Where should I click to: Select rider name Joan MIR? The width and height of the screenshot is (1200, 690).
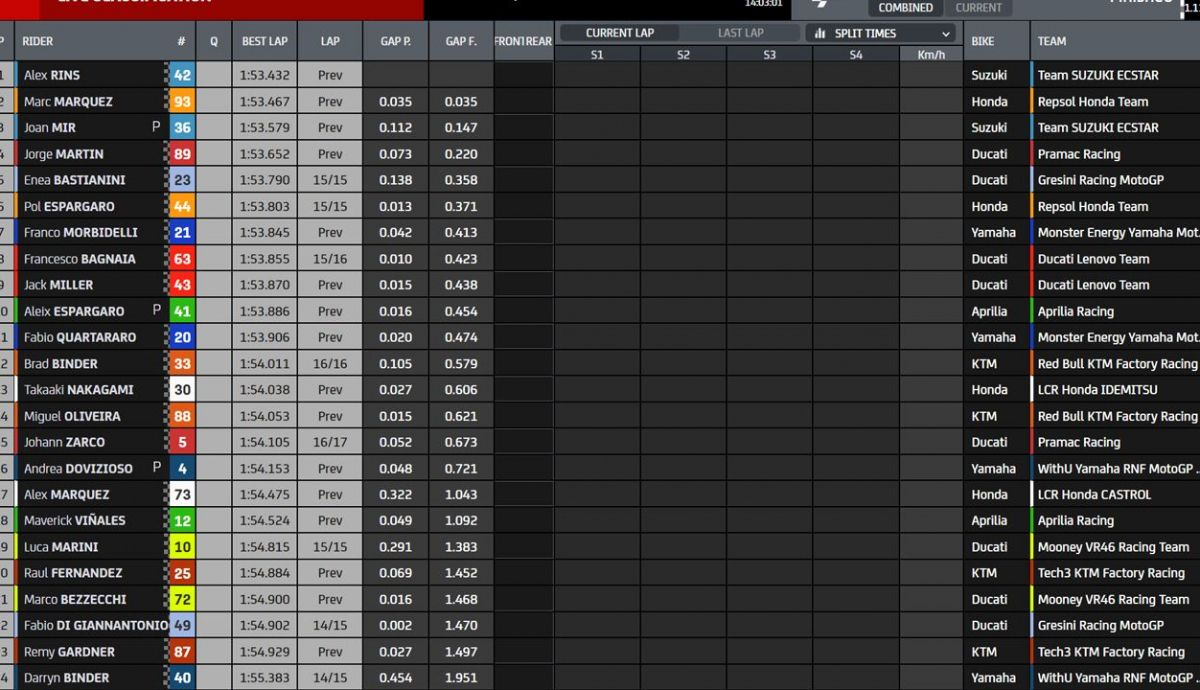tap(50, 128)
